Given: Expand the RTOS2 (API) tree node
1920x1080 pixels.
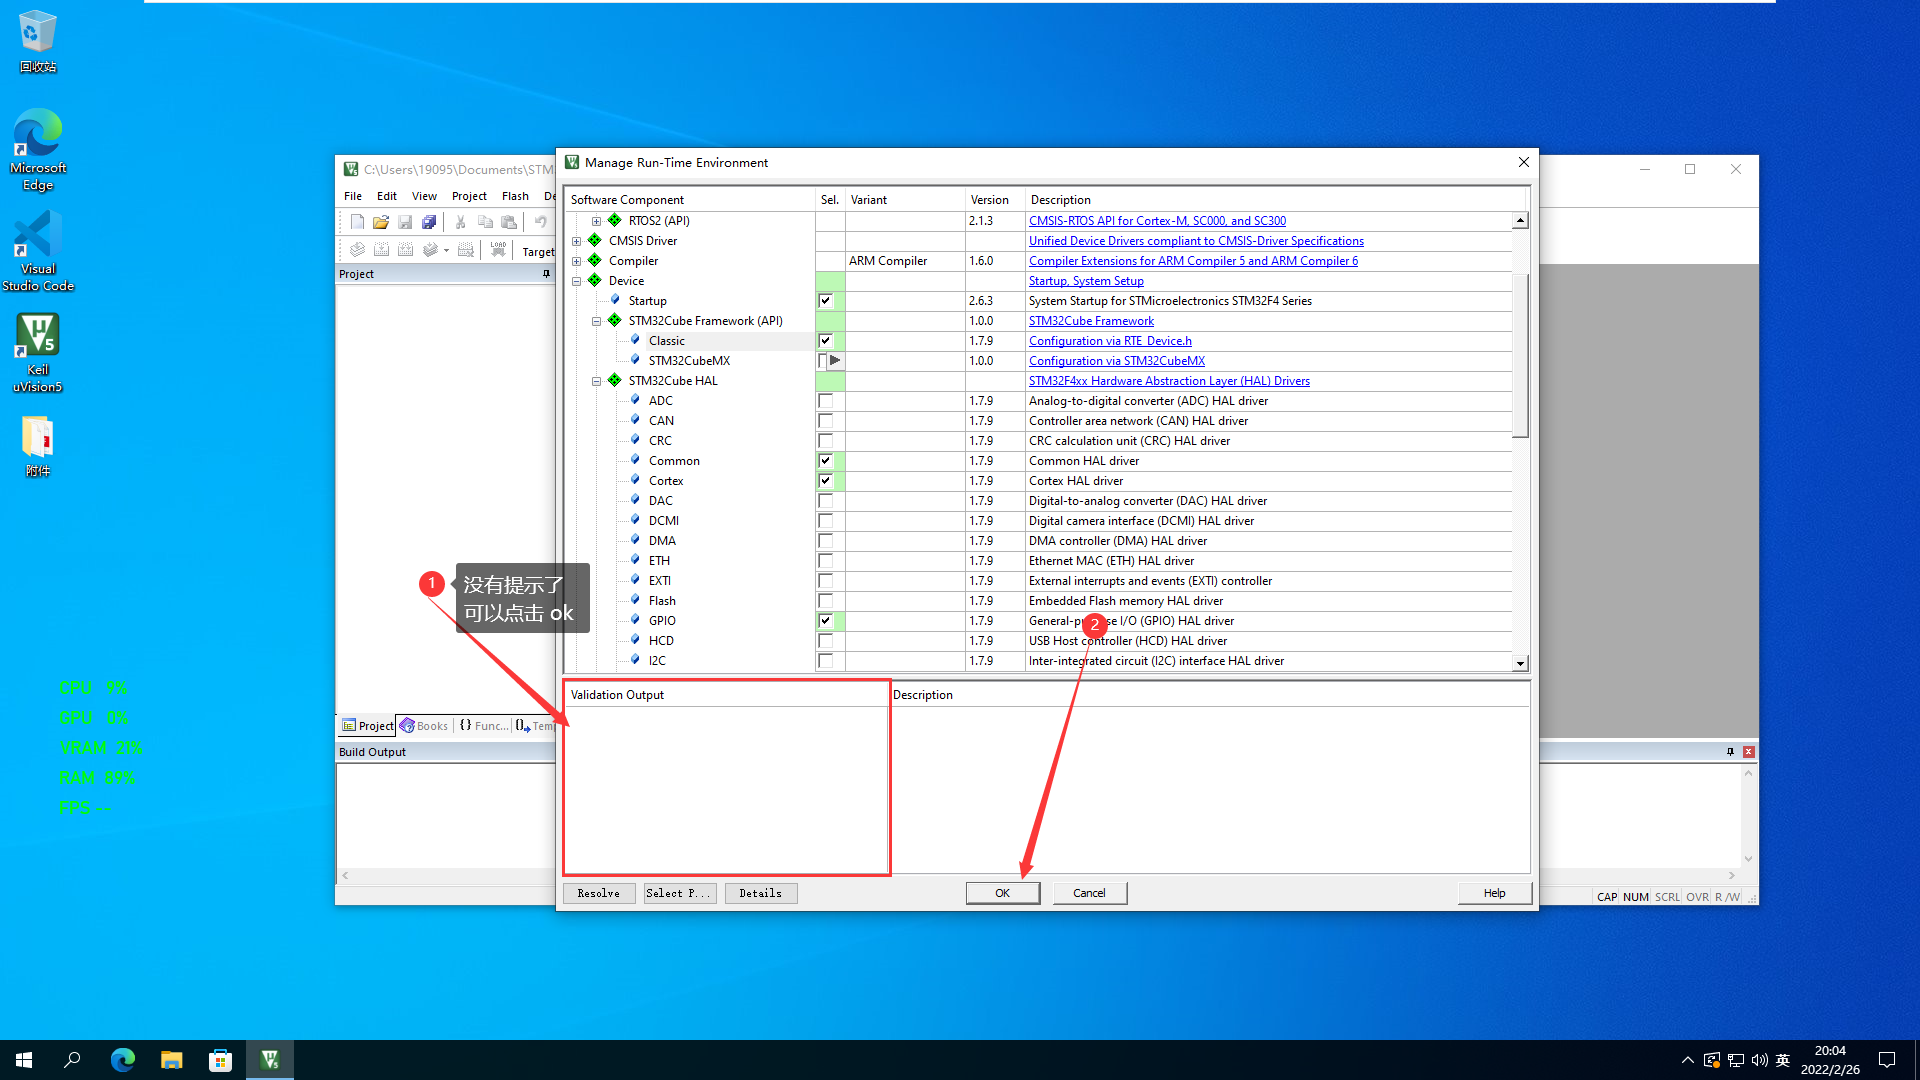Looking at the screenshot, I should (597, 220).
